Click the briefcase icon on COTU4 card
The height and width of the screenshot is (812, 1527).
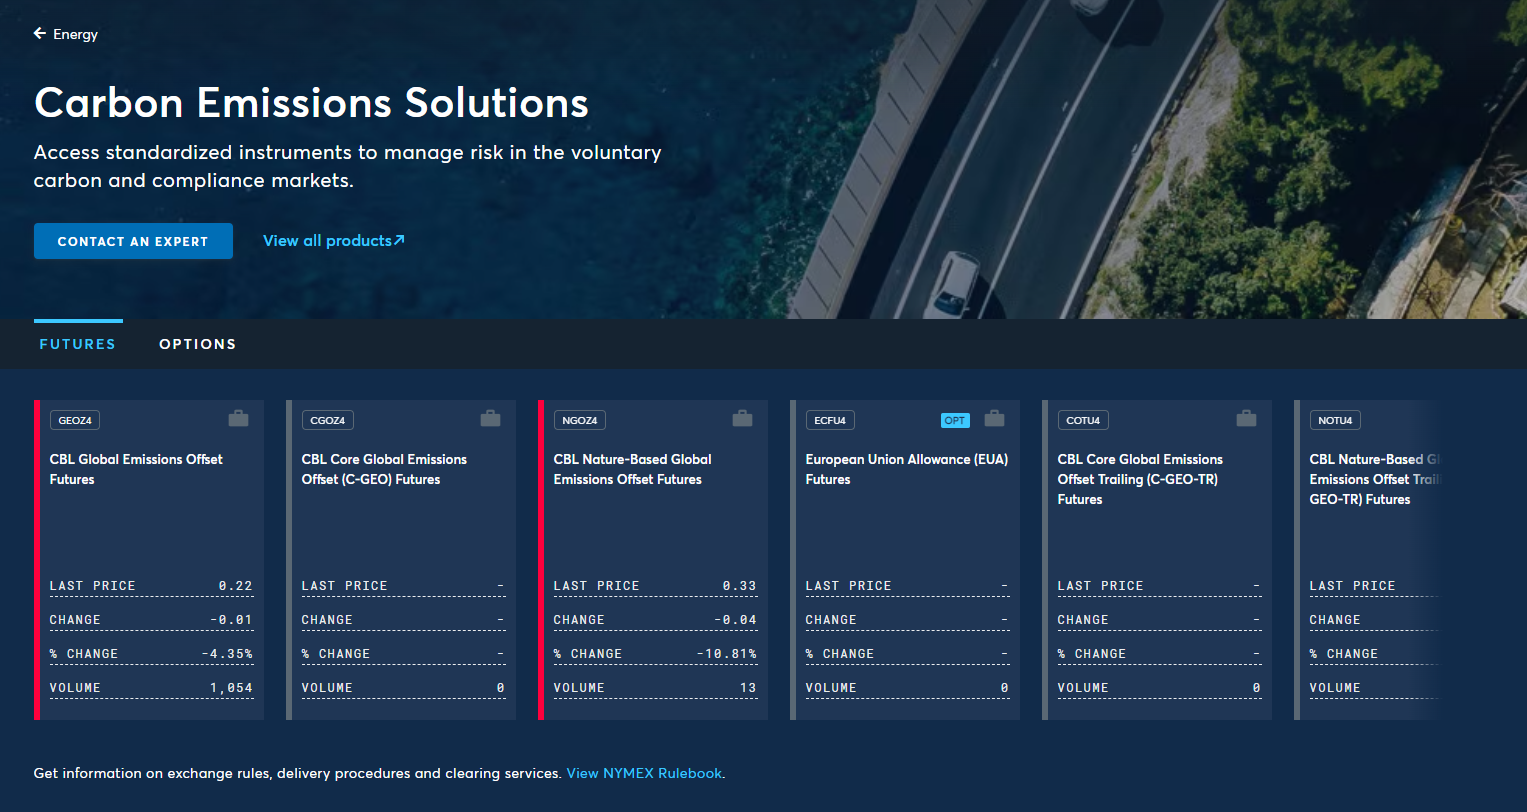[x=1246, y=418]
